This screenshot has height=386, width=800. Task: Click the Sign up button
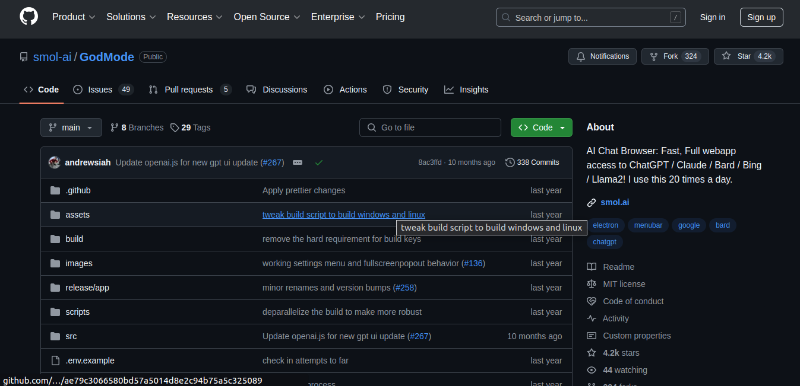(761, 17)
